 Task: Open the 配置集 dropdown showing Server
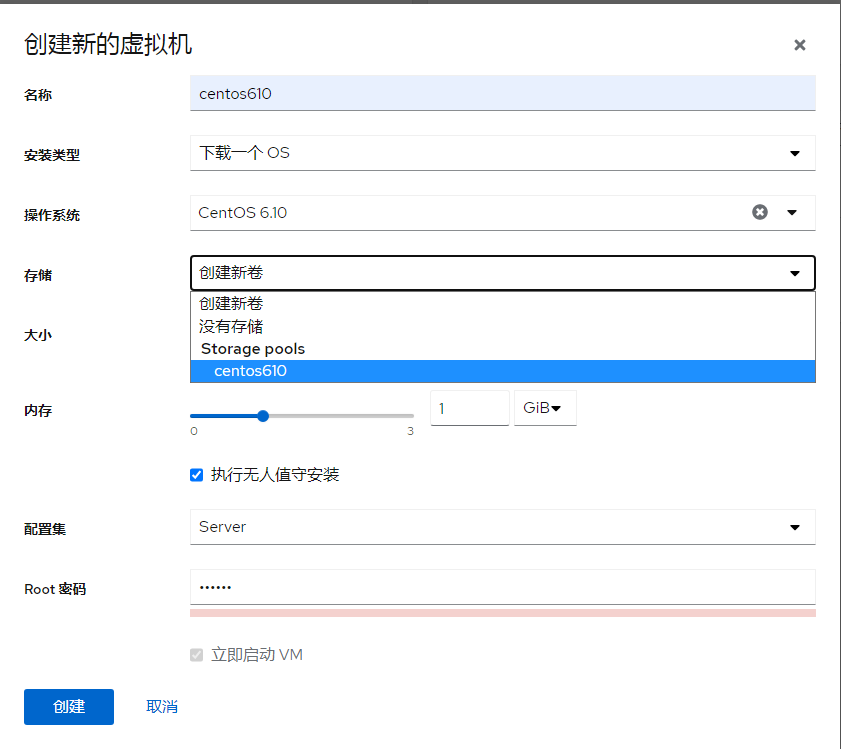pos(500,527)
